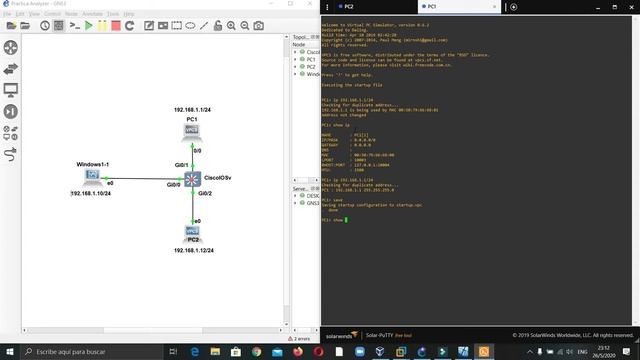Click the canvas vertical scrollbar

point(286,180)
